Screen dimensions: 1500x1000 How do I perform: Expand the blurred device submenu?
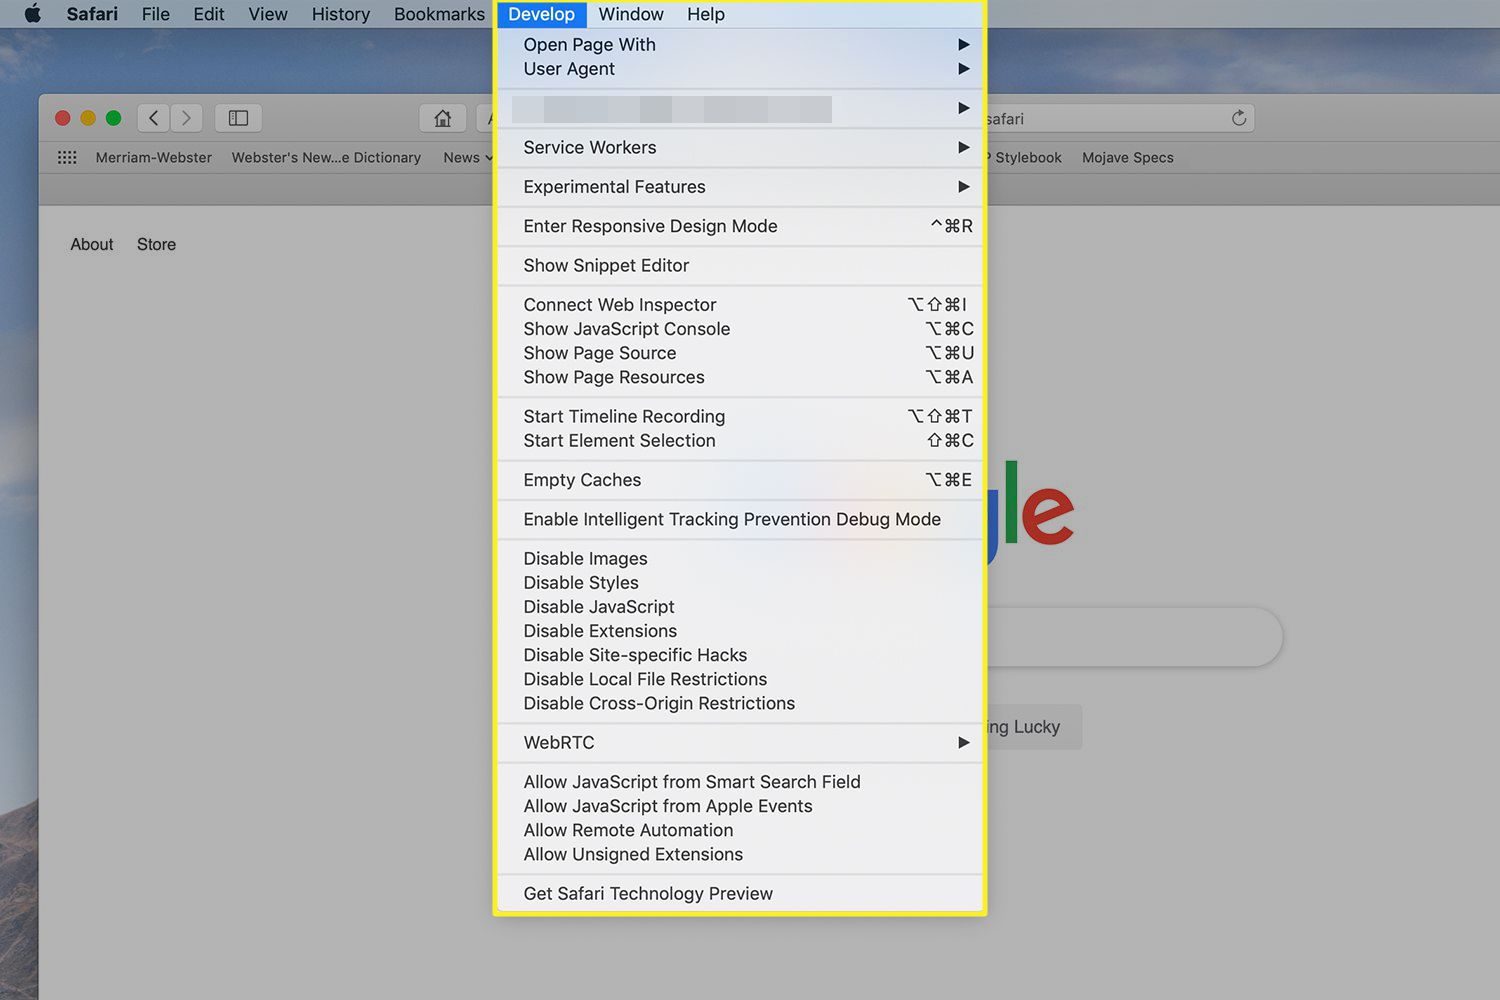coord(740,108)
